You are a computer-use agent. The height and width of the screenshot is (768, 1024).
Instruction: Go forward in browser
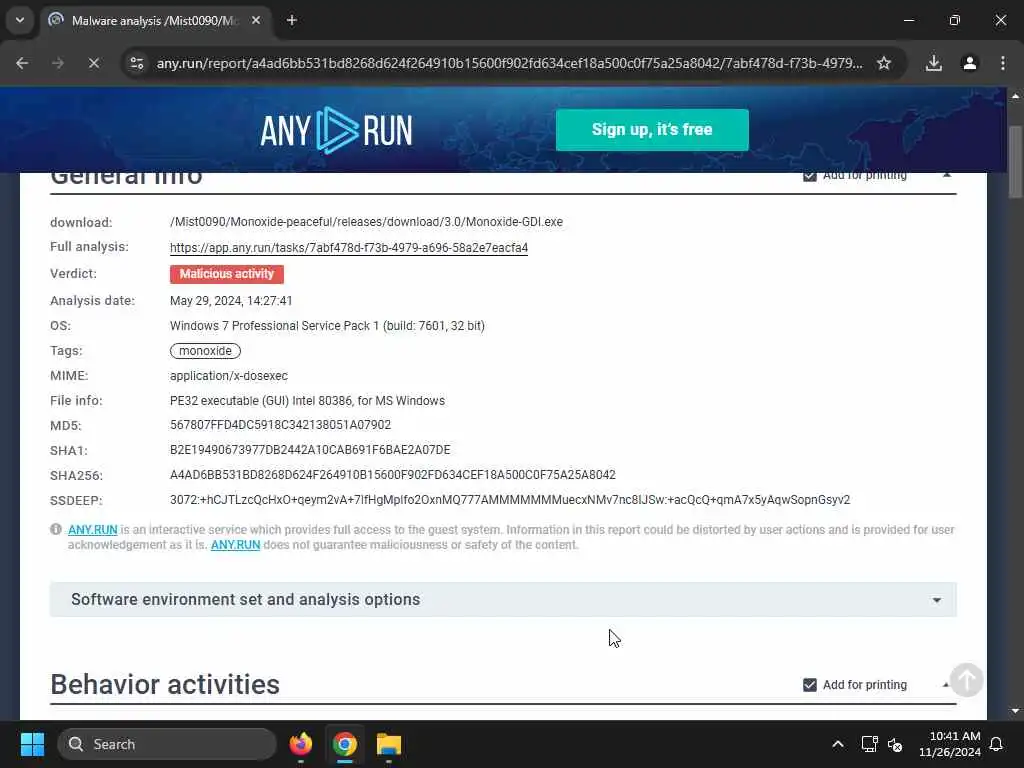pos(58,63)
